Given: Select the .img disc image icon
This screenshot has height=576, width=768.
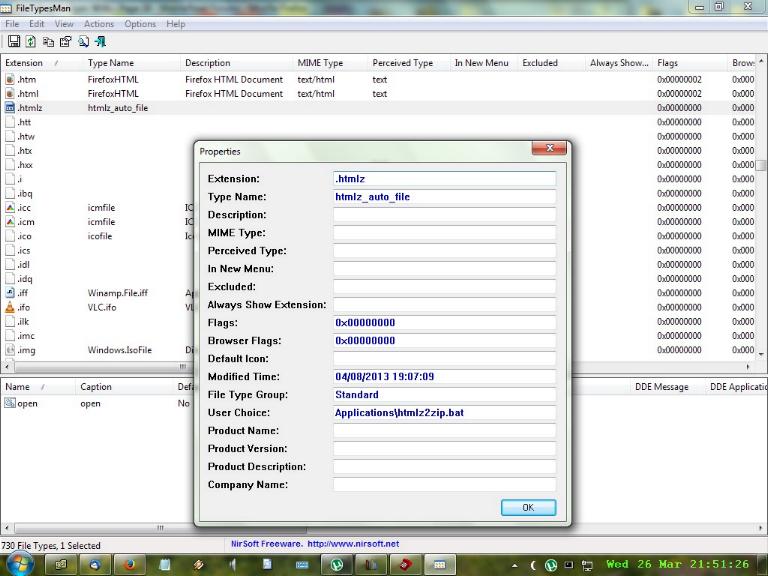Looking at the screenshot, I should pos(10,350).
